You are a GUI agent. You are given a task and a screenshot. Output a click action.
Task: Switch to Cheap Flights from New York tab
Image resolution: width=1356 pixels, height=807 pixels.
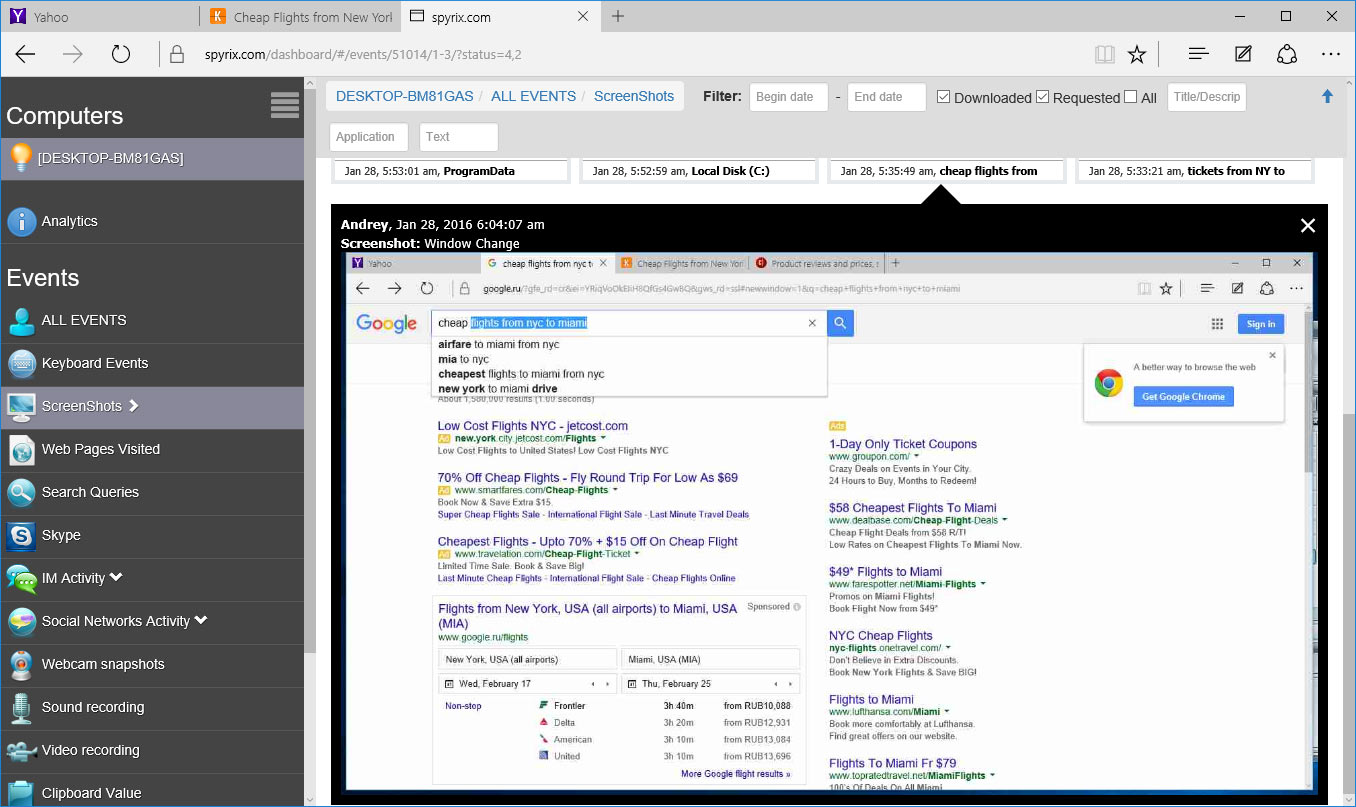pos(300,17)
